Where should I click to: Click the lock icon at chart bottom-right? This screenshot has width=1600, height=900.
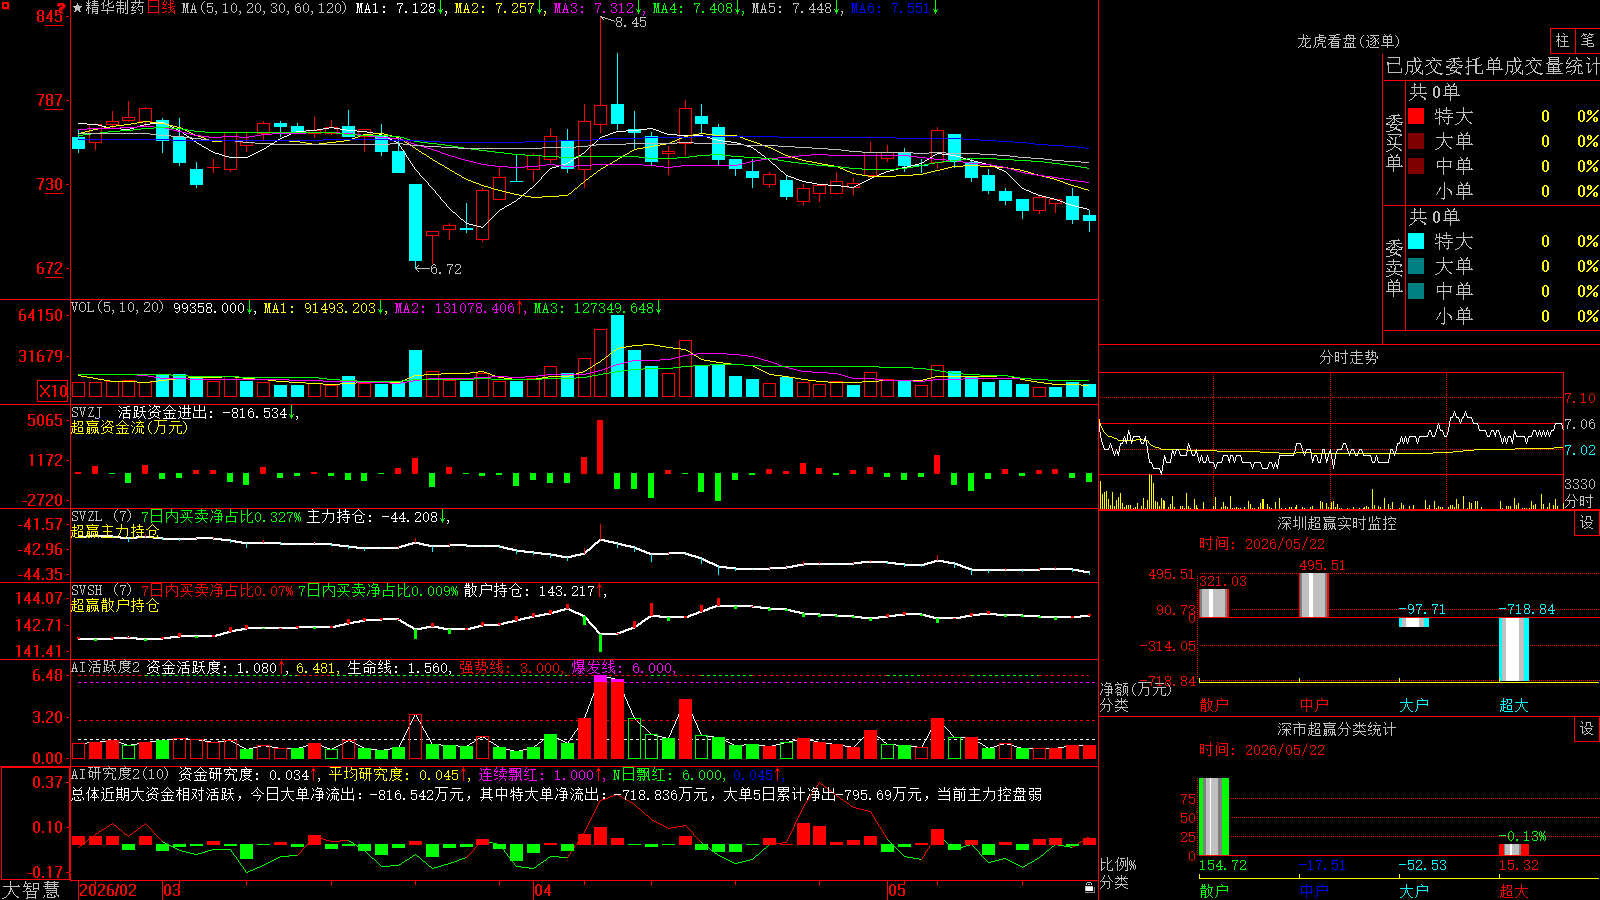click(x=1089, y=888)
